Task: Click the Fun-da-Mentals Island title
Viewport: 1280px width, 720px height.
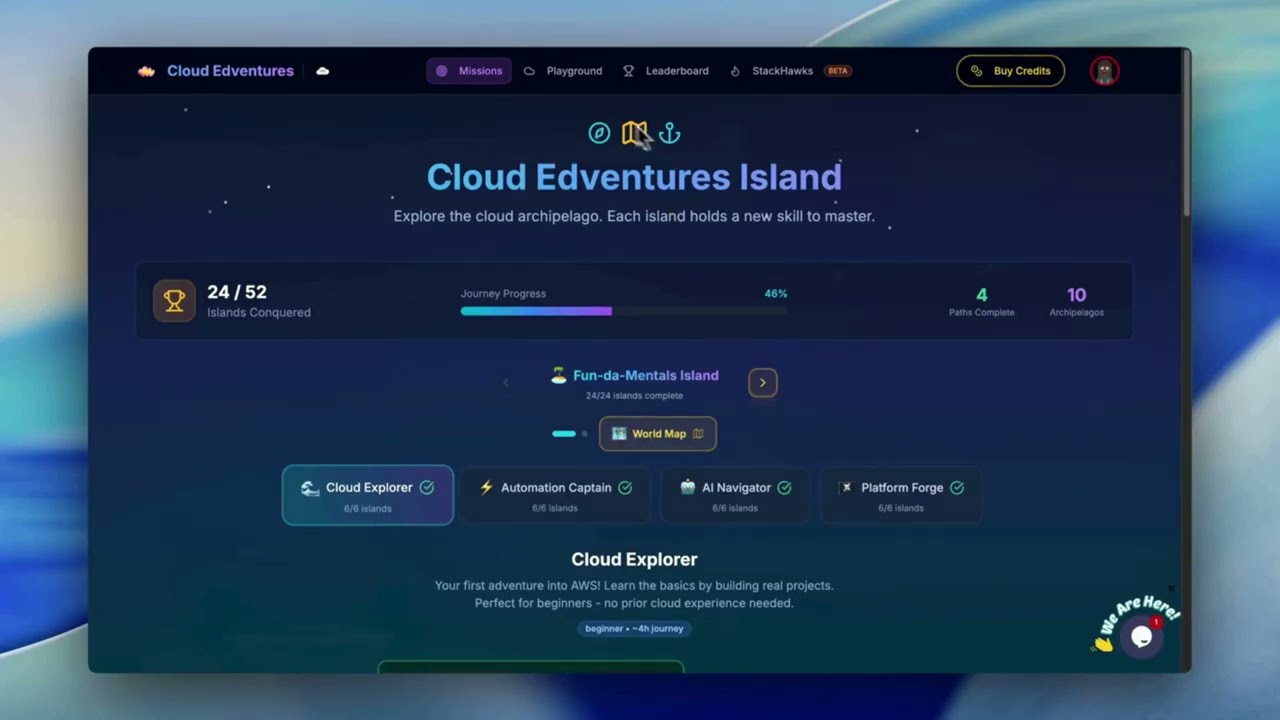Action: 645,375
